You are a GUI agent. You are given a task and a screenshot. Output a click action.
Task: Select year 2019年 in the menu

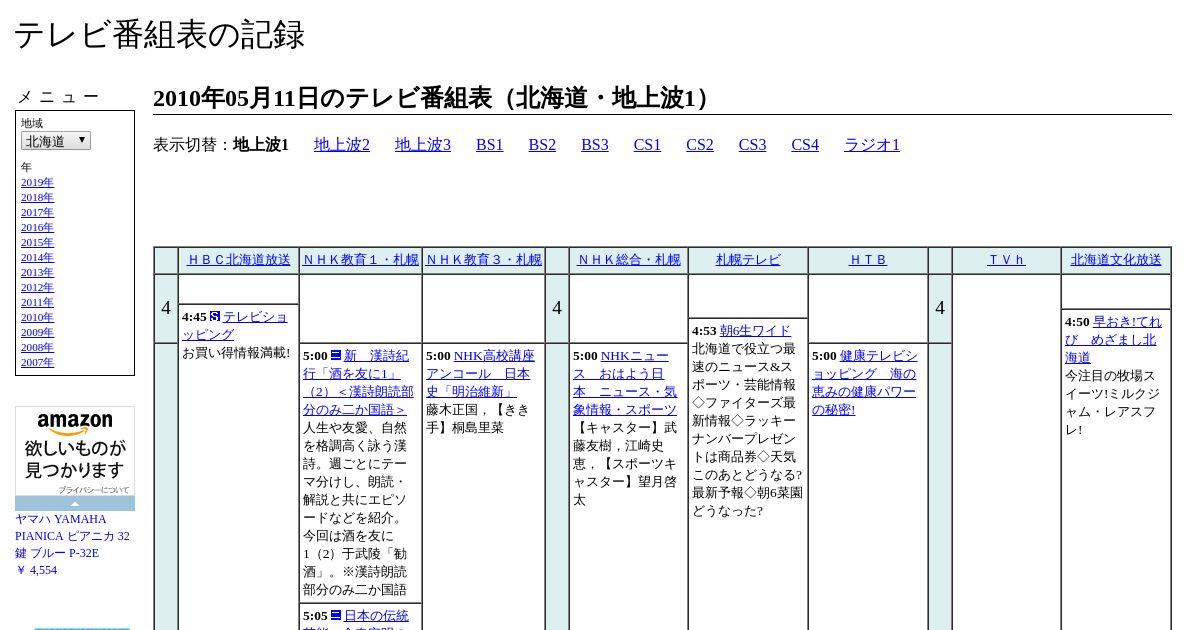pos(37,182)
